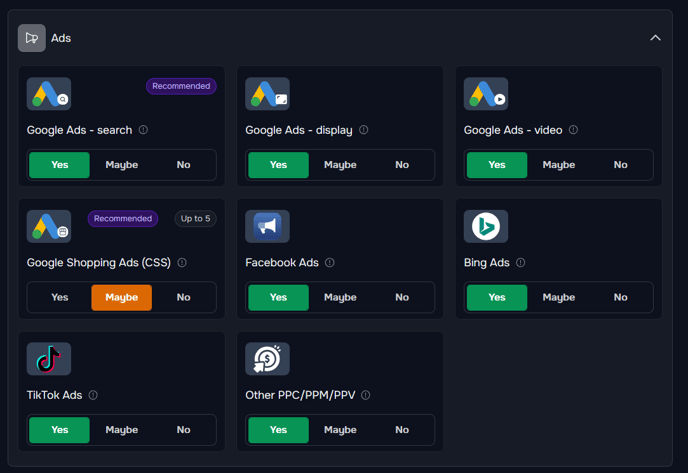Select Yes for Google Ads - display
This screenshot has width=688, height=473.
pyautogui.click(x=278, y=165)
